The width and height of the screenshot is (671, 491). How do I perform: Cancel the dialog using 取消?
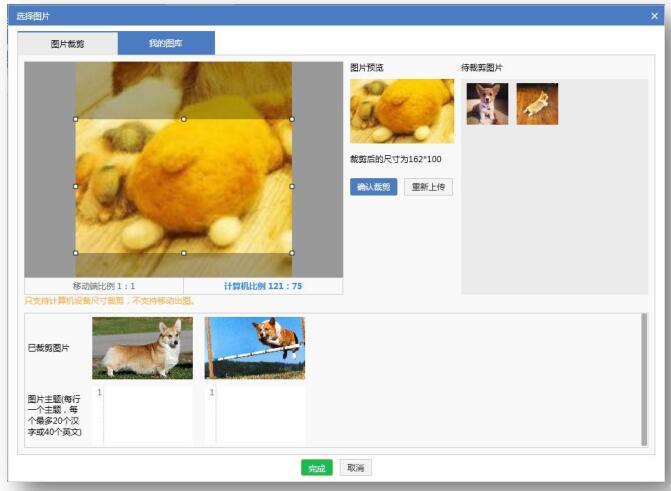pyautogui.click(x=354, y=468)
